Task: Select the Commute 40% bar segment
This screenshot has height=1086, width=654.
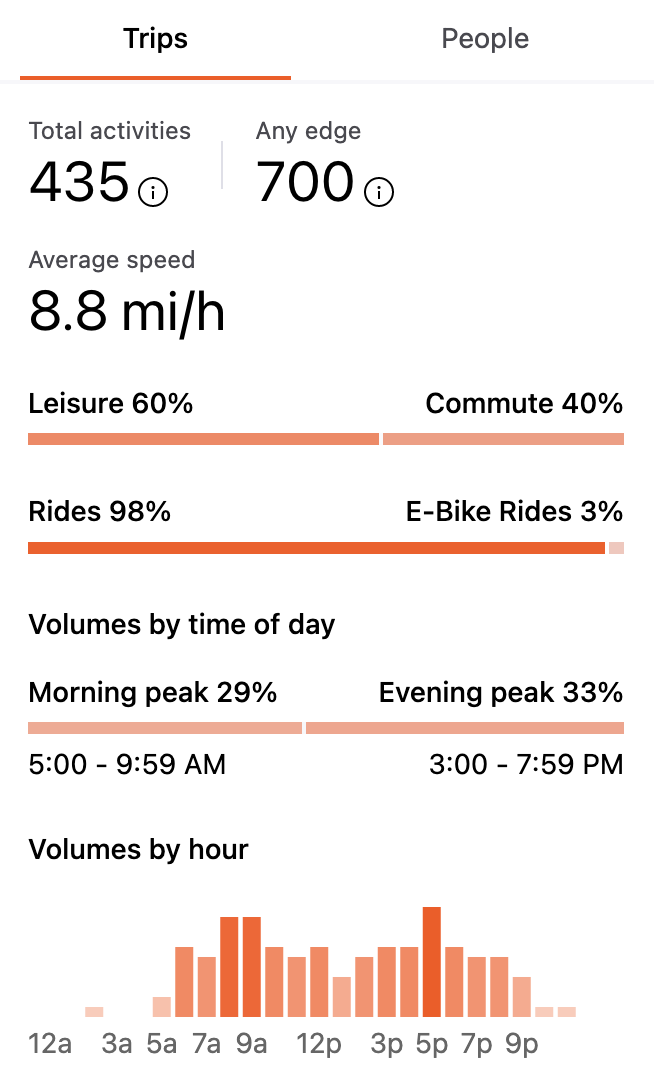Action: pos(504,439)
